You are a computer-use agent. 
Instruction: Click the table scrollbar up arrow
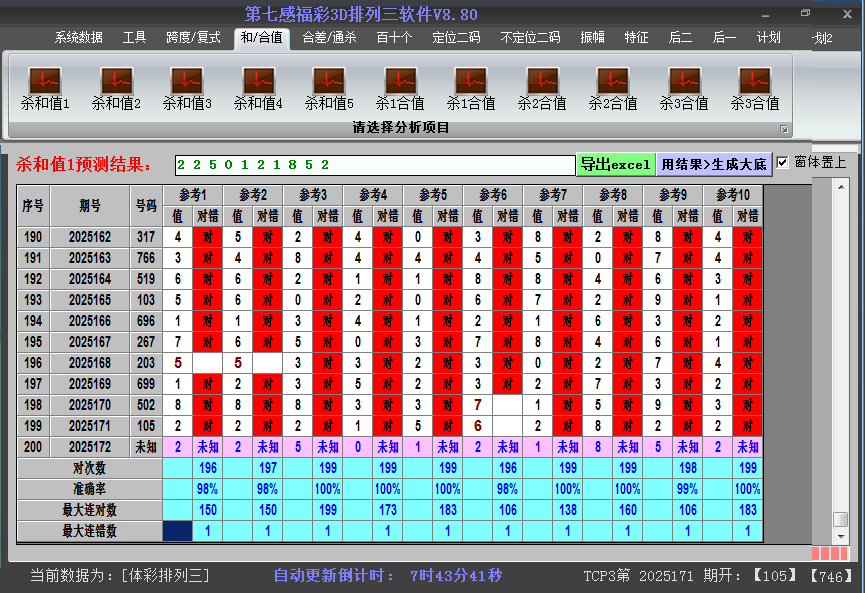coord(841,187)
